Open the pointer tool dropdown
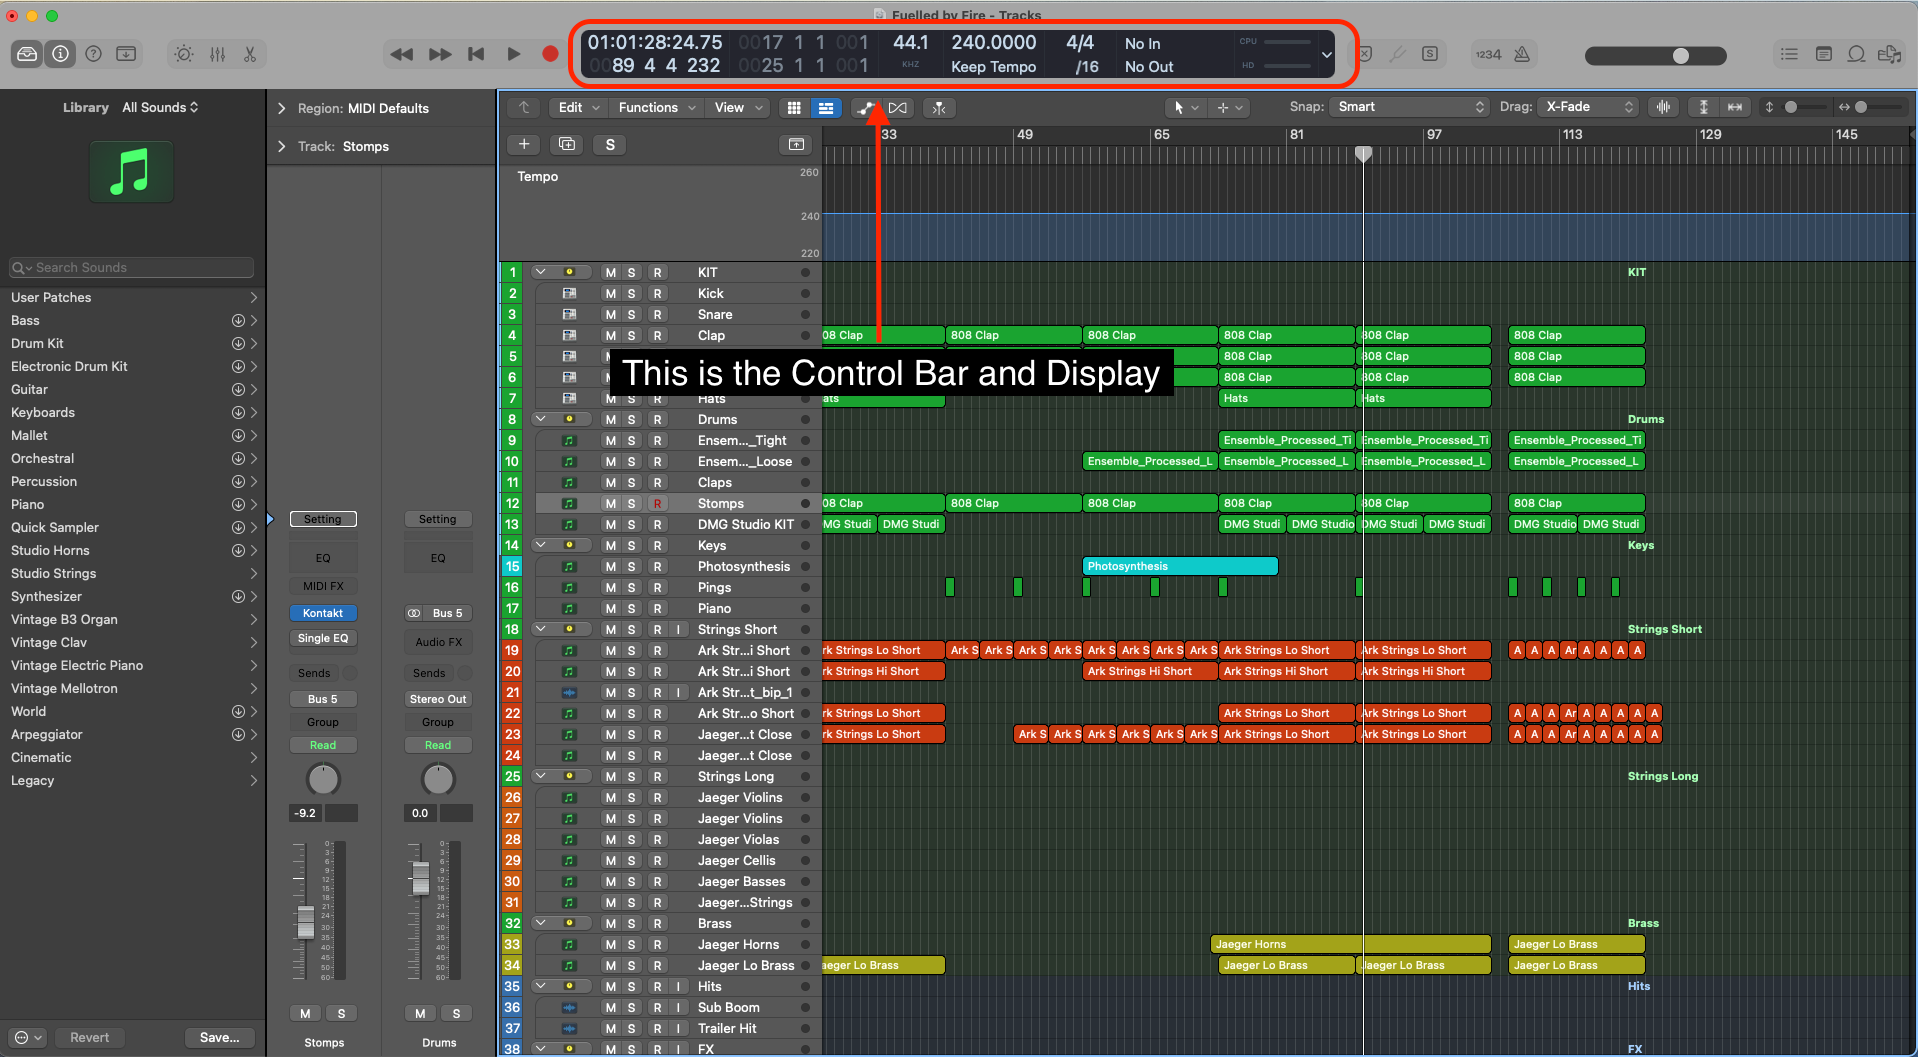1918x1057 pixels. click(x=1185, y=107)
